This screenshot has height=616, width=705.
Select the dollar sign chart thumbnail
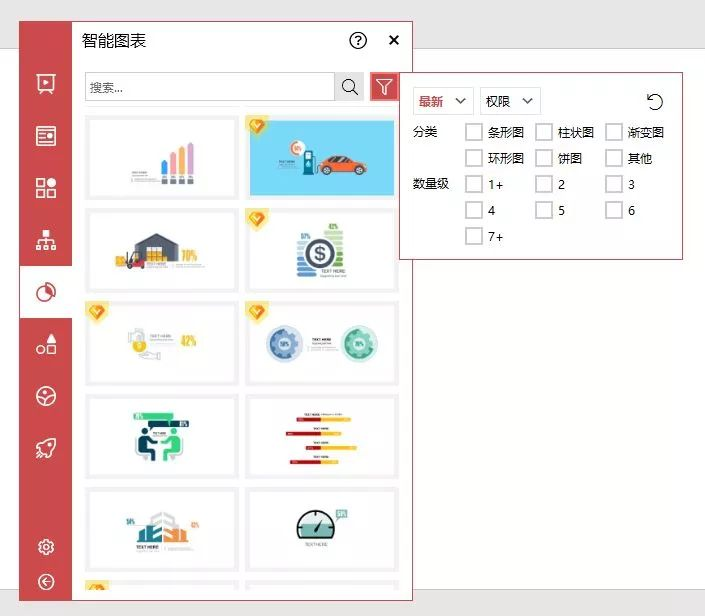(322, 250)
